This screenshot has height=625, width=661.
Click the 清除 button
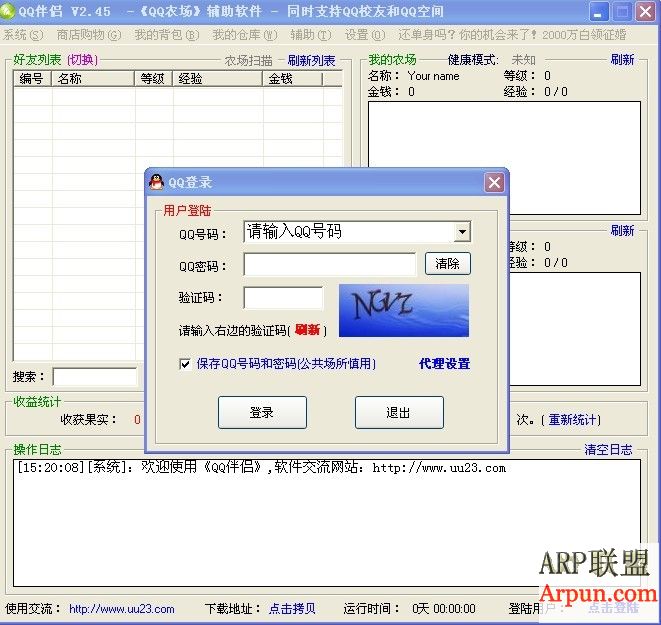448,264
